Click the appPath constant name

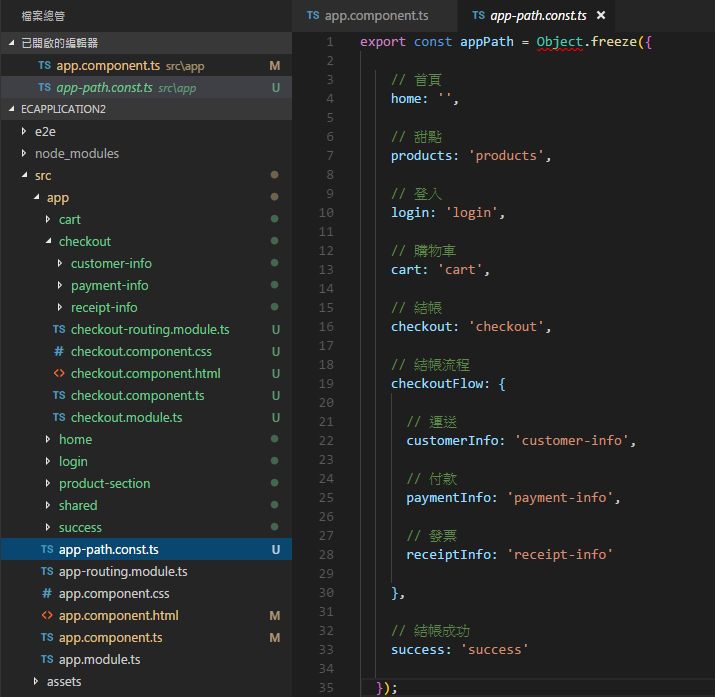[x=487, y=42]
